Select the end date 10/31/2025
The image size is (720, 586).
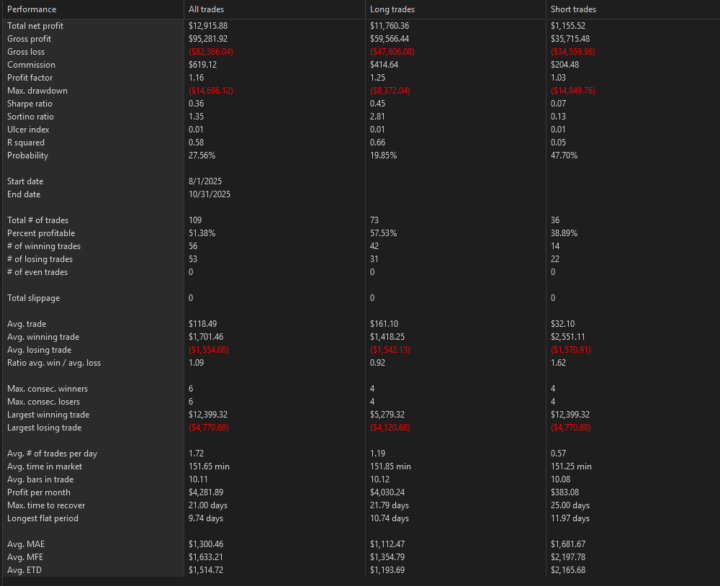[x=209, y=194]
